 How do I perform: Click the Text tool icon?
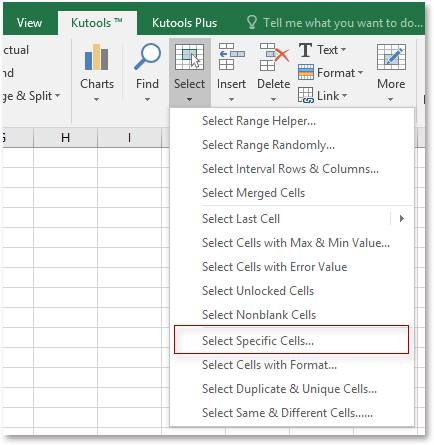pyautogui.click(x=305, y=50)
